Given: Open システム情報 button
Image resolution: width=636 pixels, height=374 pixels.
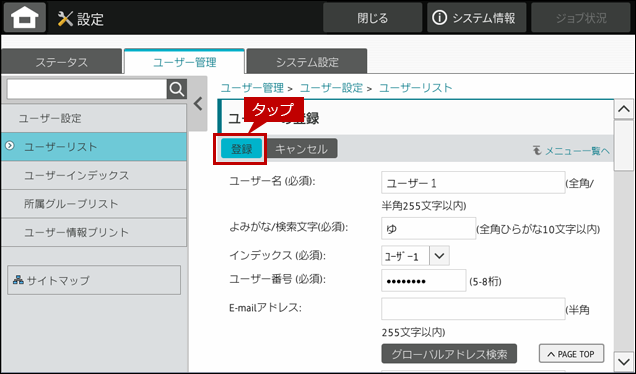Looking at the screenshot, I should (476, 18).
